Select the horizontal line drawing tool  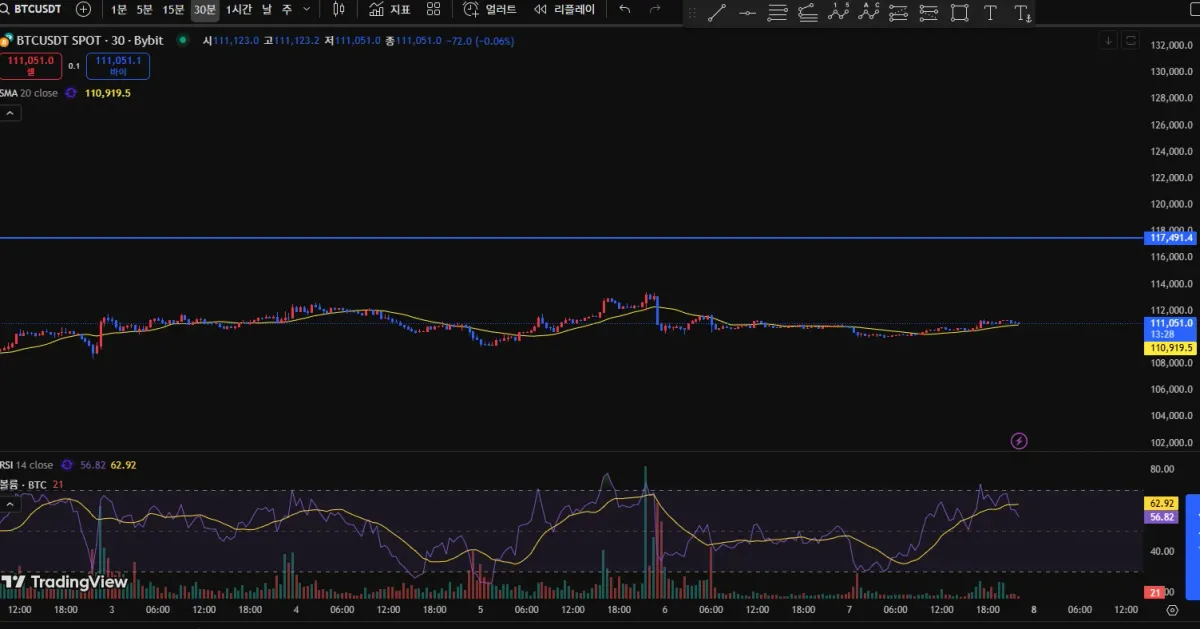pyautogui.click(x=747, y=13)
